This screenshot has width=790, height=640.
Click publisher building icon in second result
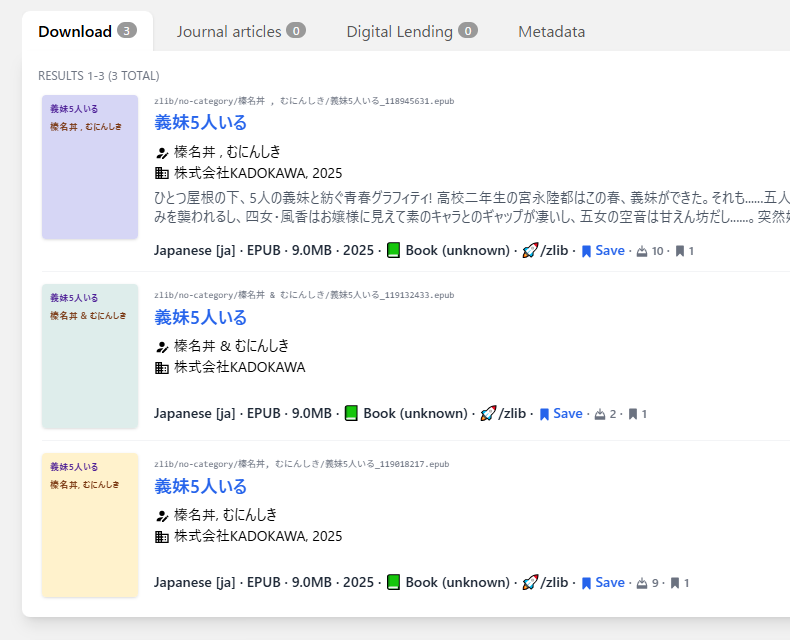[x=162, y=368]
